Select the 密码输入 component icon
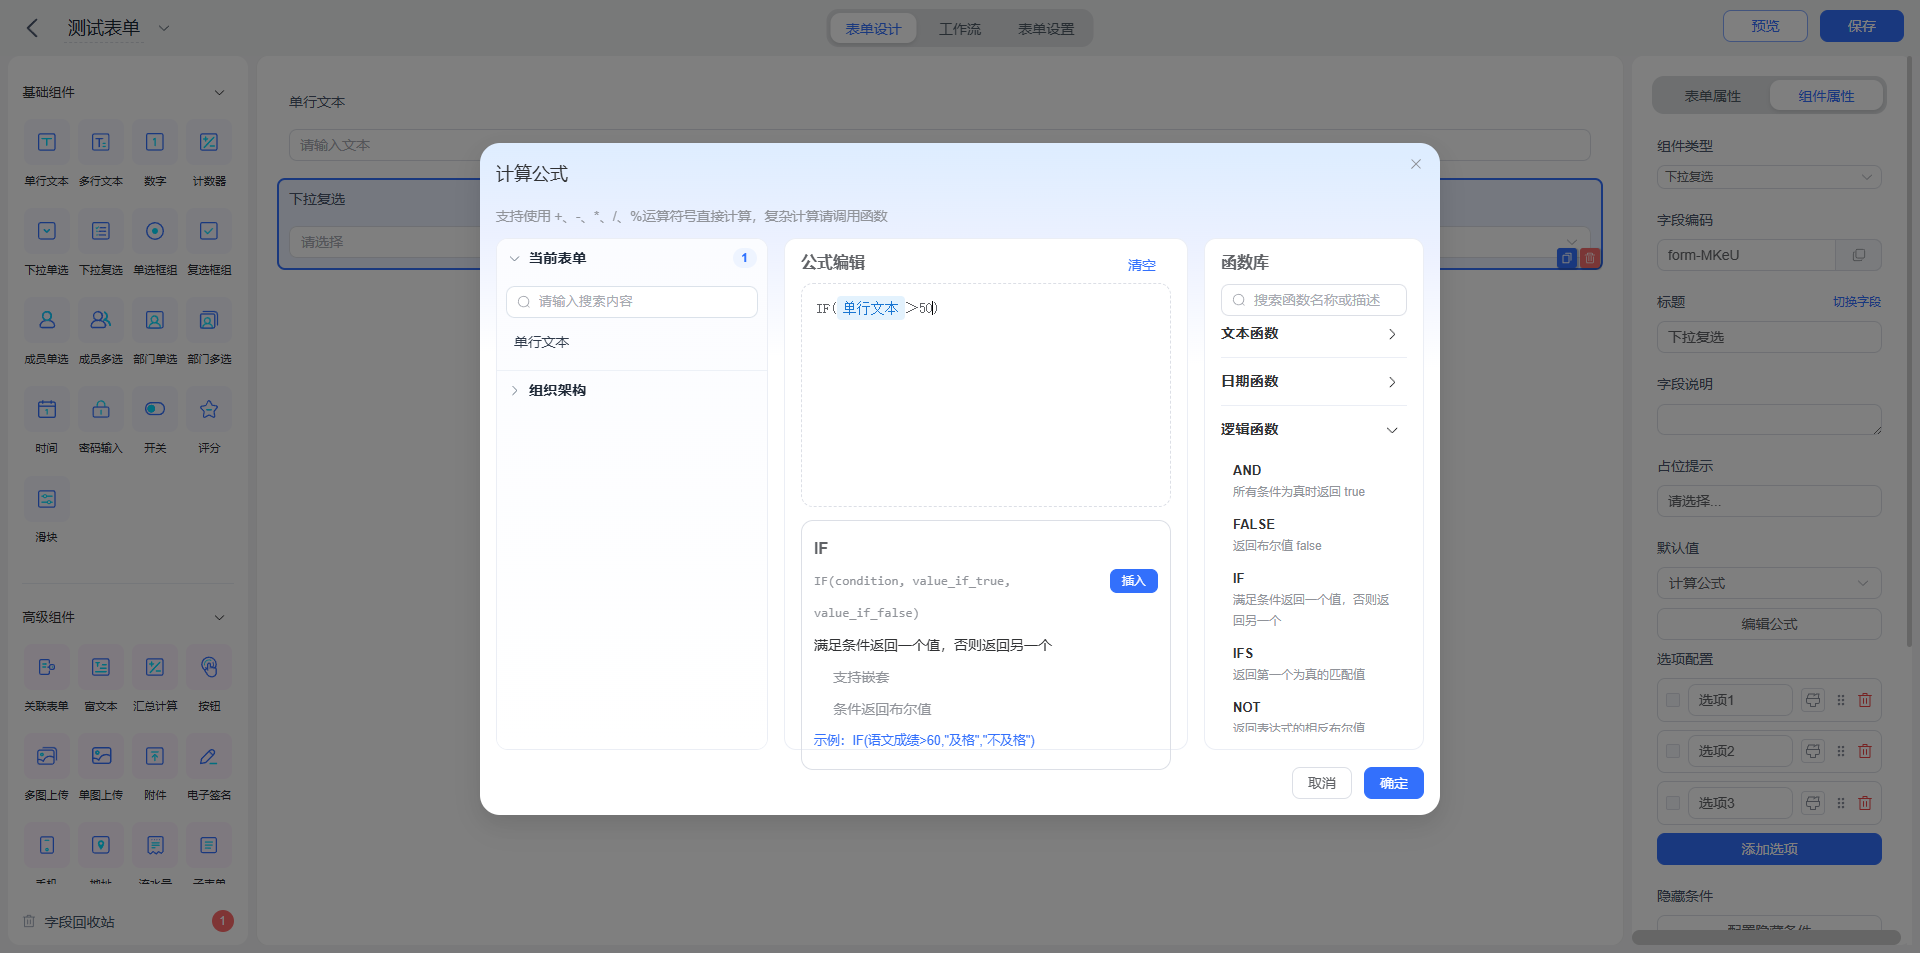Screen dimensions: 1920x953 101,410
